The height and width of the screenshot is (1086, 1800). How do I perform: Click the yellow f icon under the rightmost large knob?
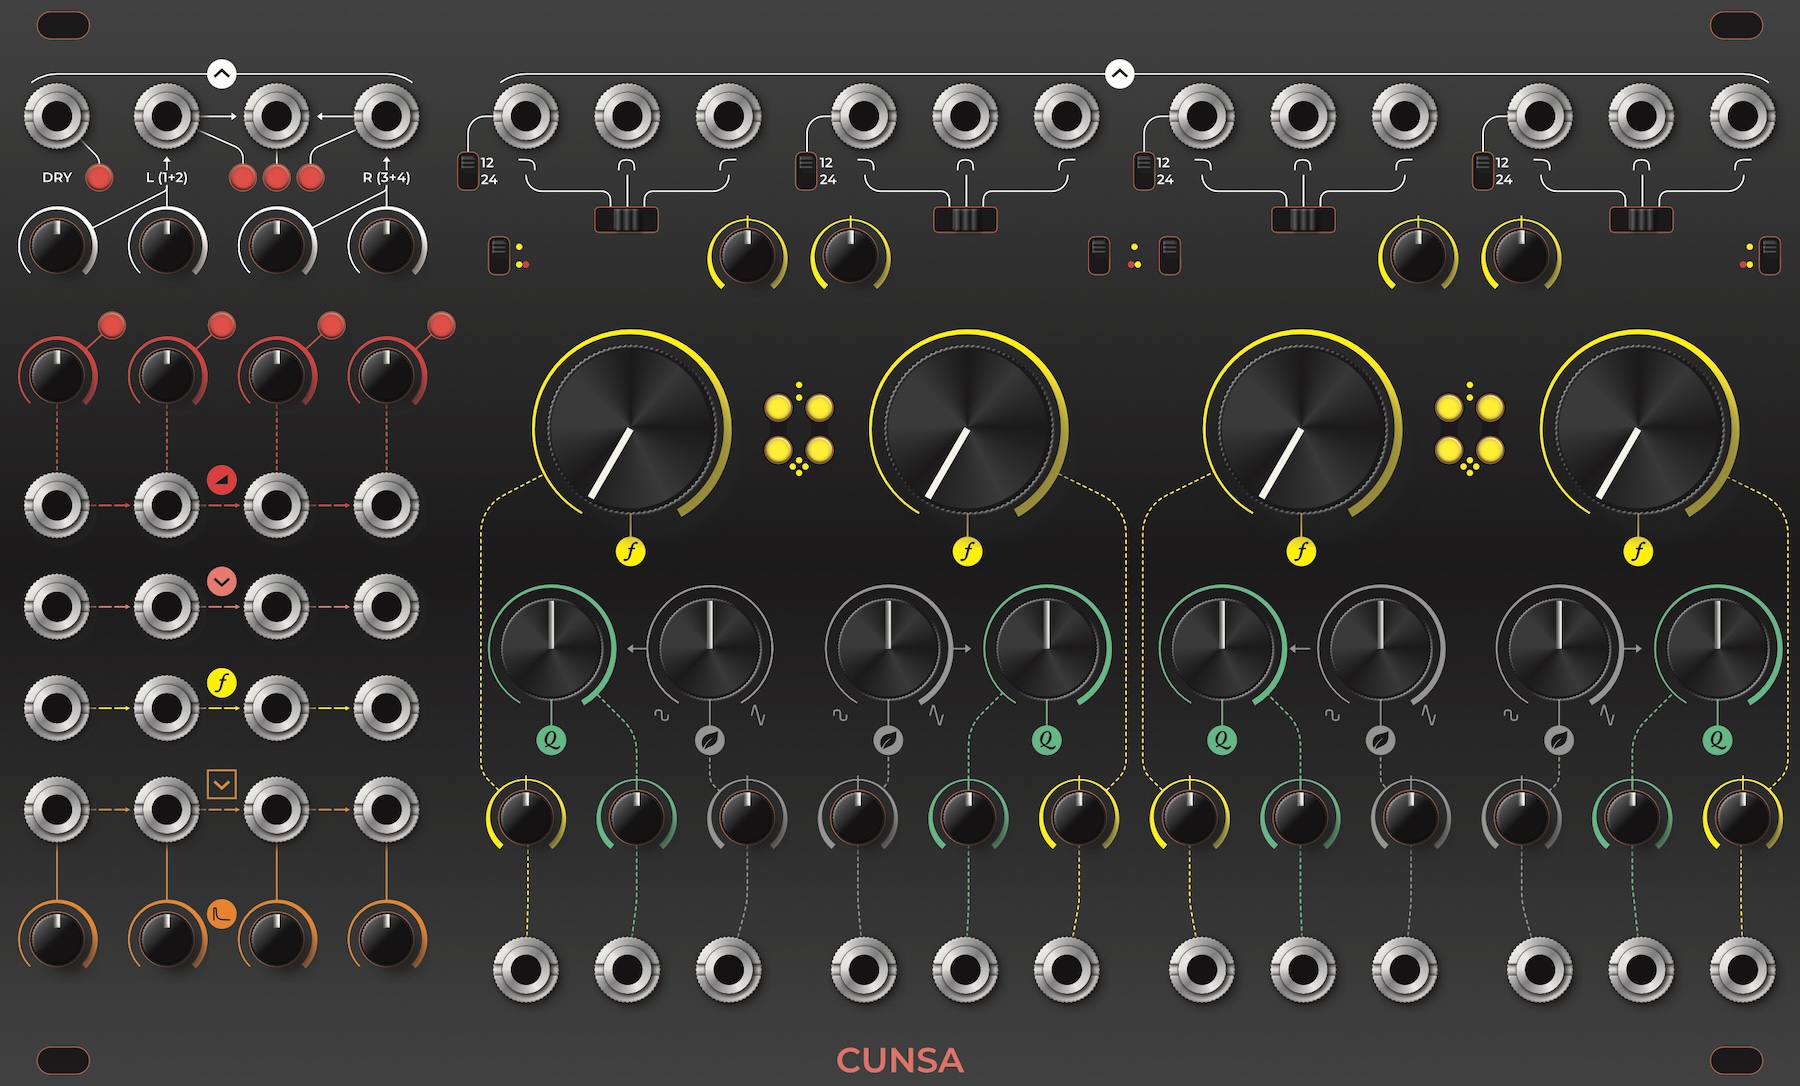coord(1638,551)
